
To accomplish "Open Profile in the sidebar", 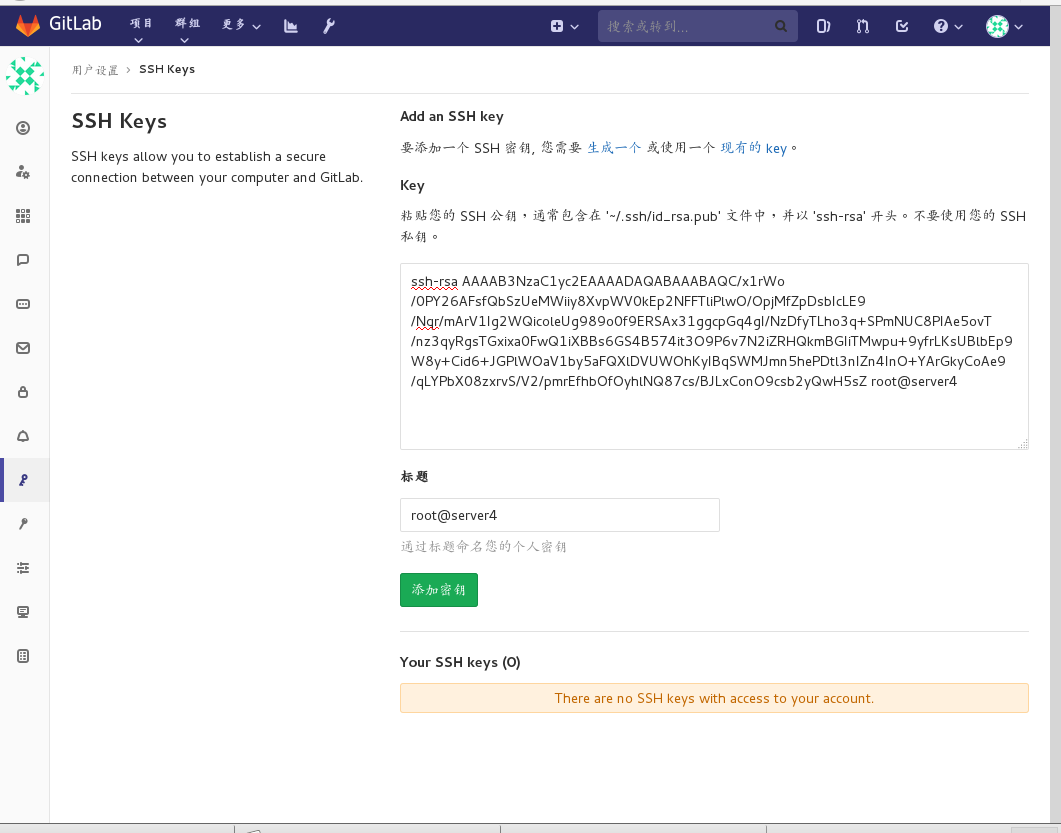I will click(23, 128).
